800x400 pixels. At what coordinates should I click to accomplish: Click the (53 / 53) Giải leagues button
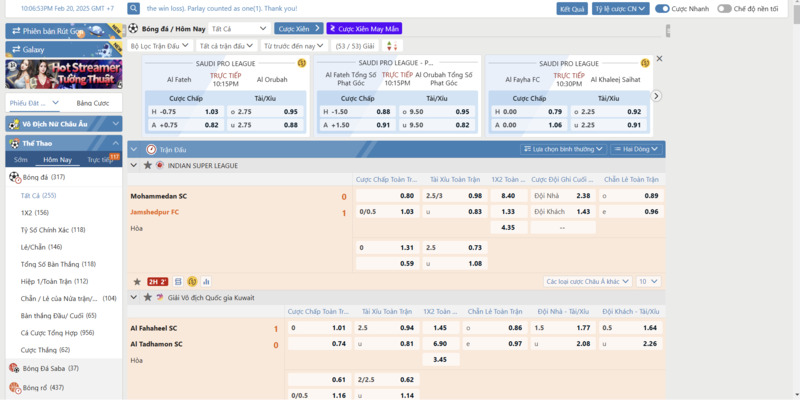click(355, 46)
